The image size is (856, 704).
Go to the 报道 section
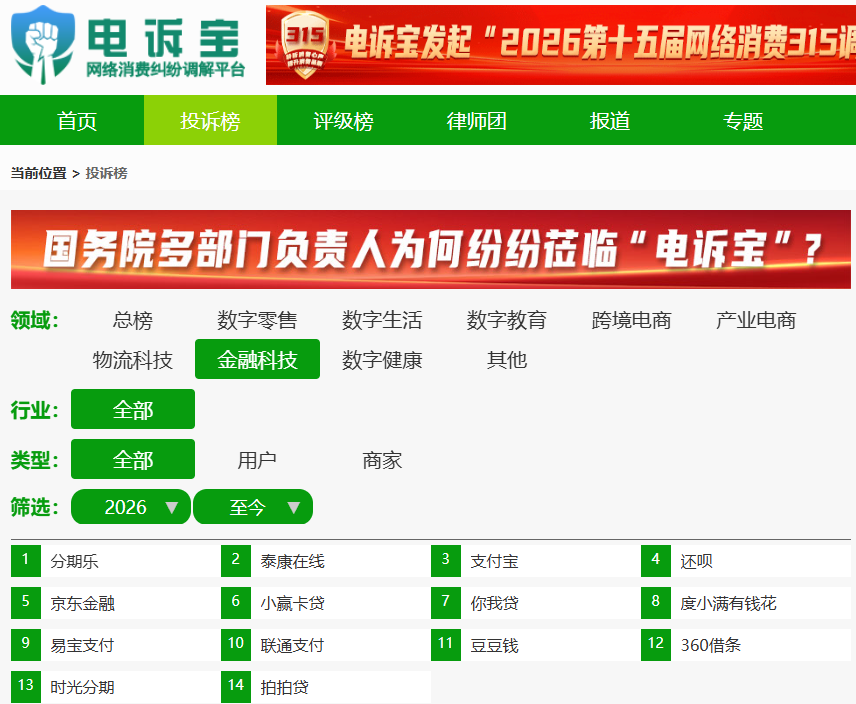(610, 121)
